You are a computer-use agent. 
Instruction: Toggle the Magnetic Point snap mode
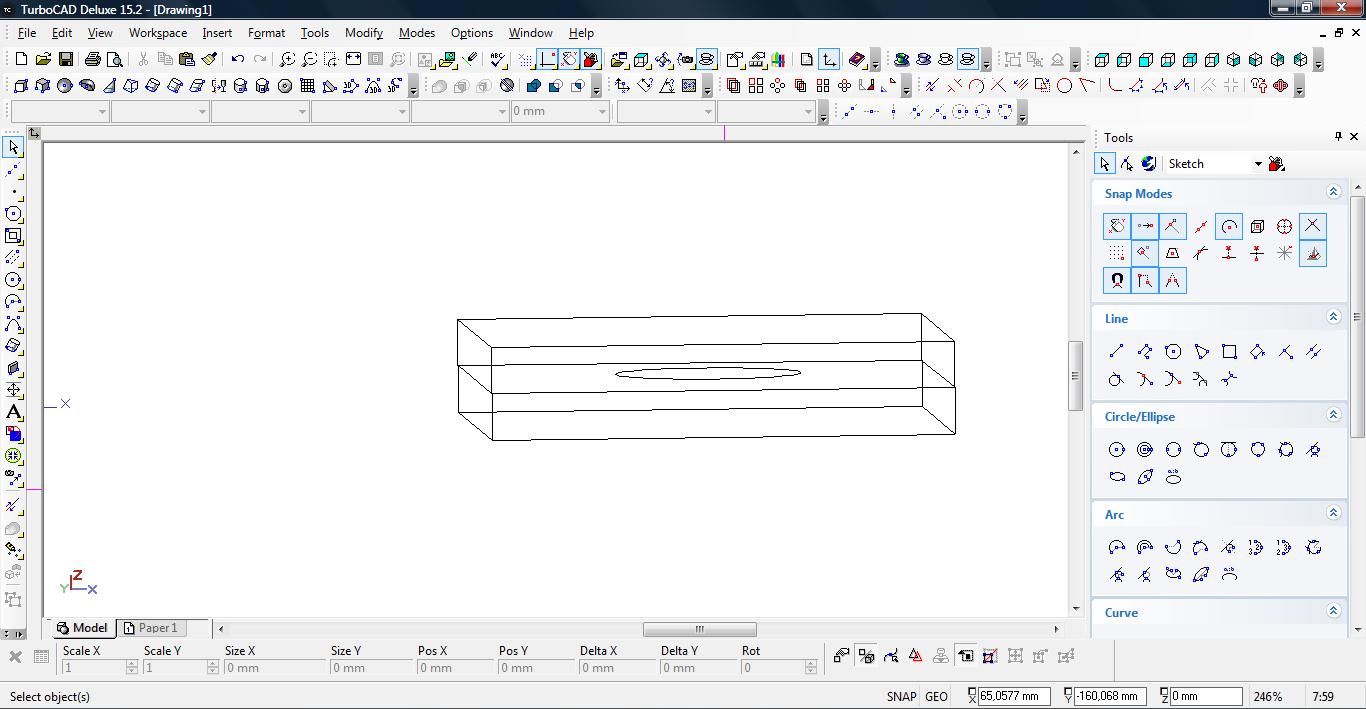point(1116,281)
